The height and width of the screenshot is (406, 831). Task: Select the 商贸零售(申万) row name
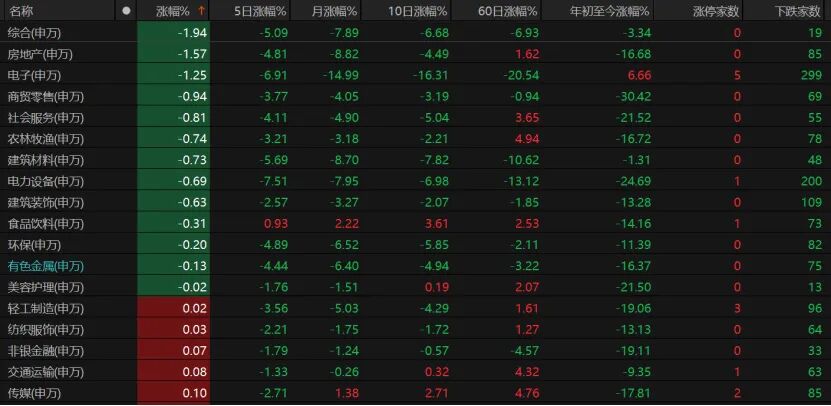tap(46, 96)
